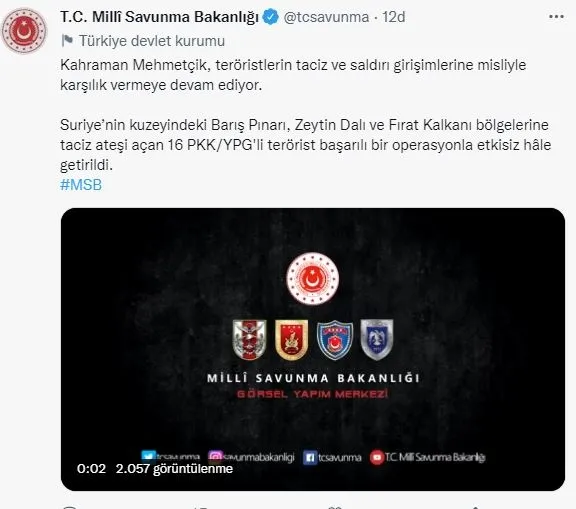Open the #MSB hashtag
Viewport: 576px width, 509px height.
coord(81,185)
